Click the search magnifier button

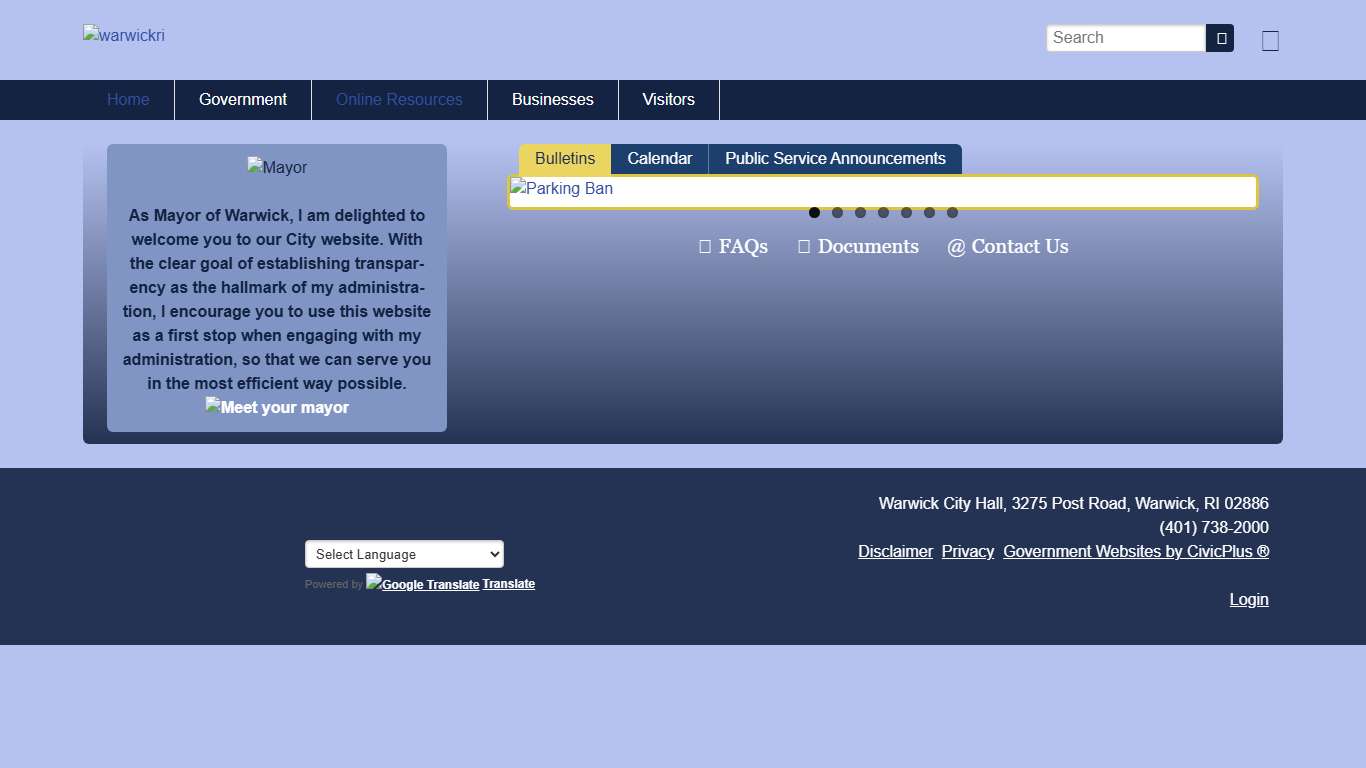[x=1220, y=38]
